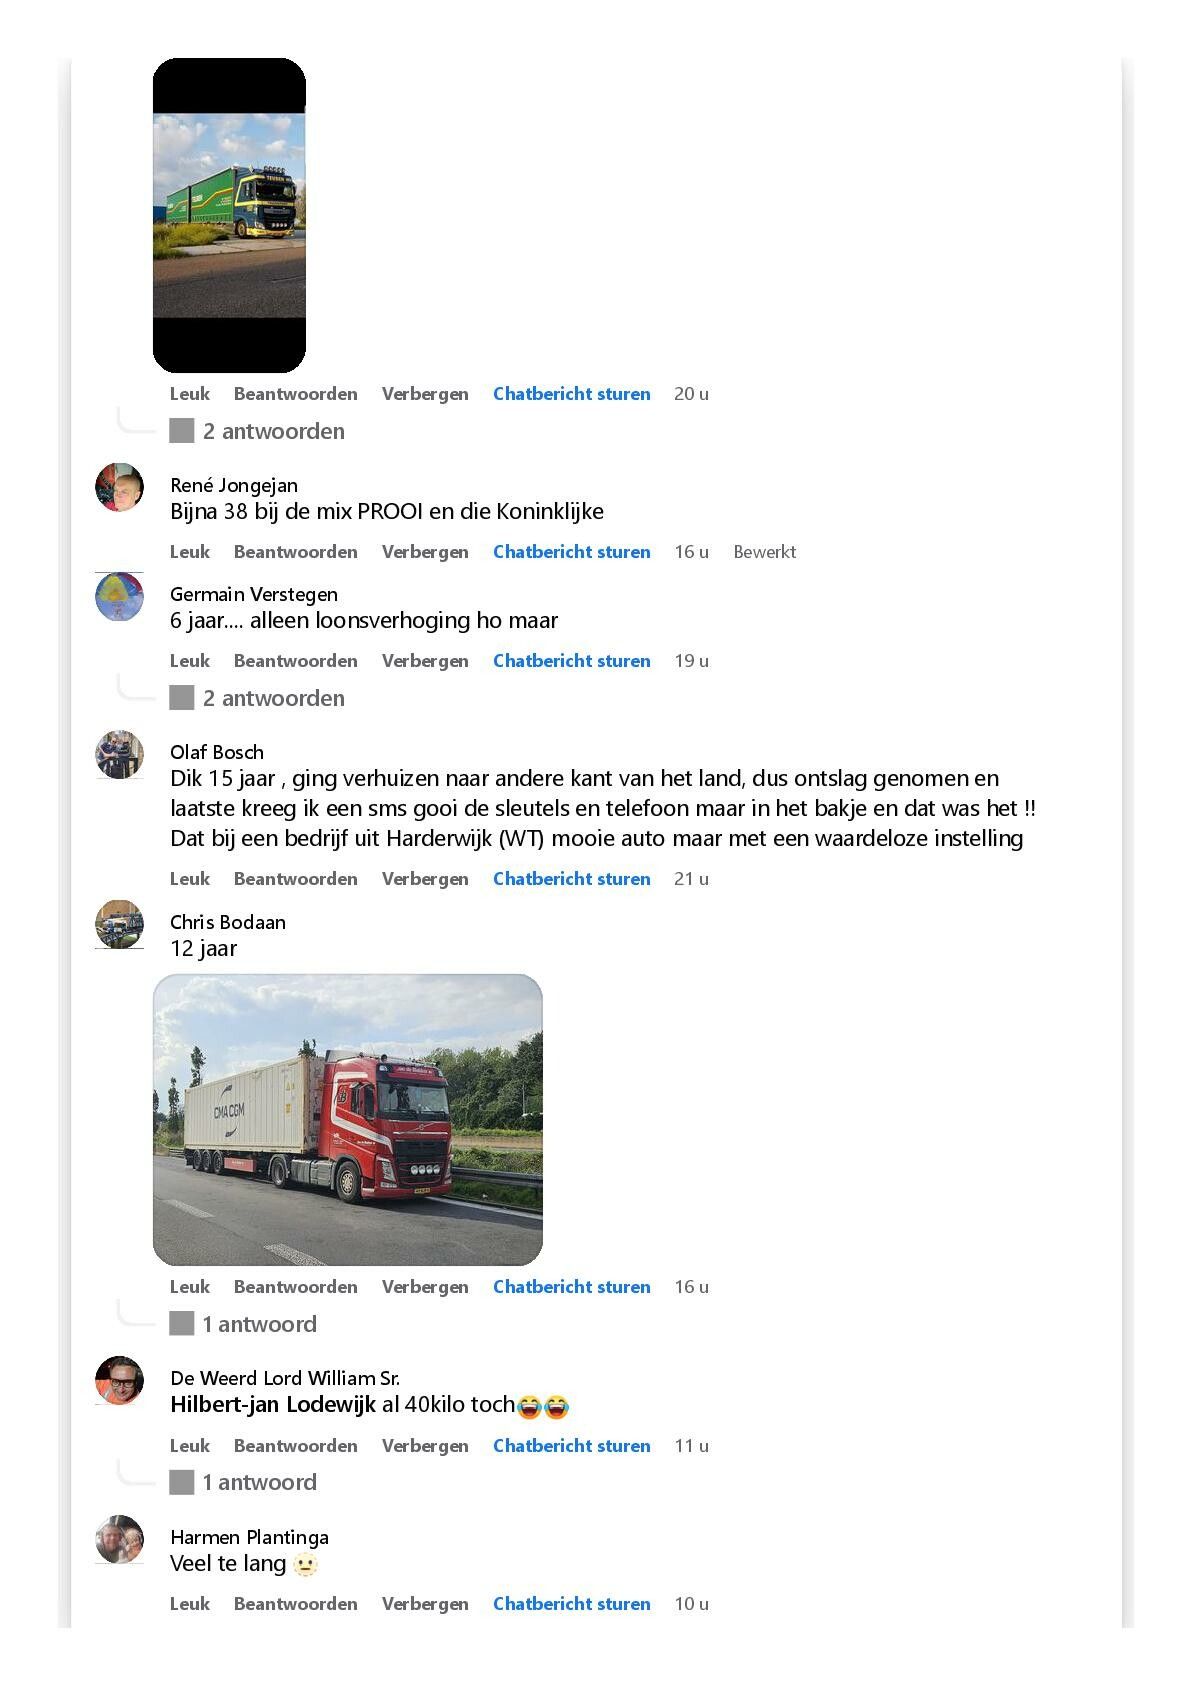
Task: Click Chris Bodaan's name link
Action: click(228, 922)
